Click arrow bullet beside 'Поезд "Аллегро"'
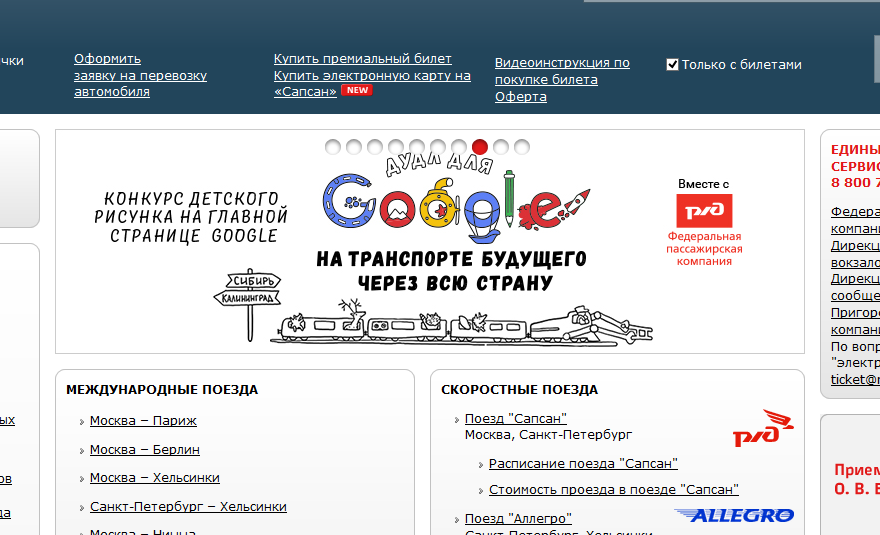The image size is (880, 535). 456,520
